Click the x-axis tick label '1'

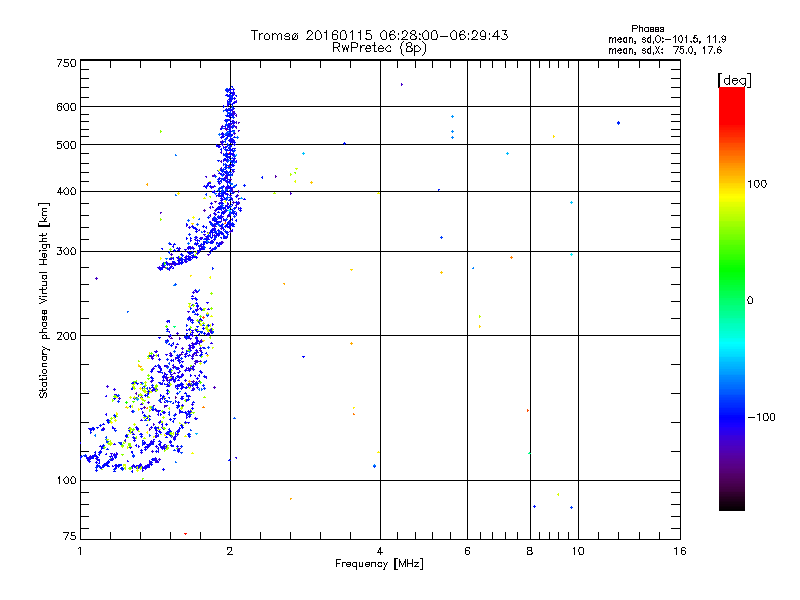80,551
